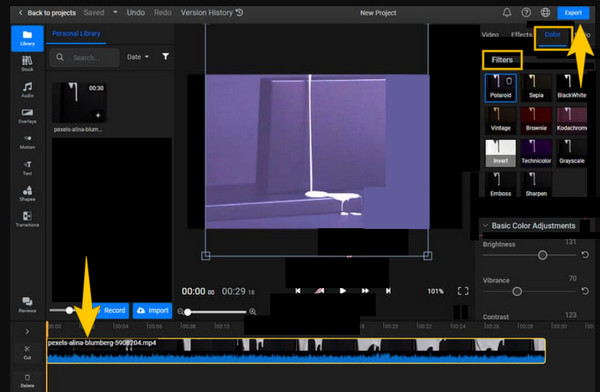
Task: Click the Export button
Action: (573, 13)
